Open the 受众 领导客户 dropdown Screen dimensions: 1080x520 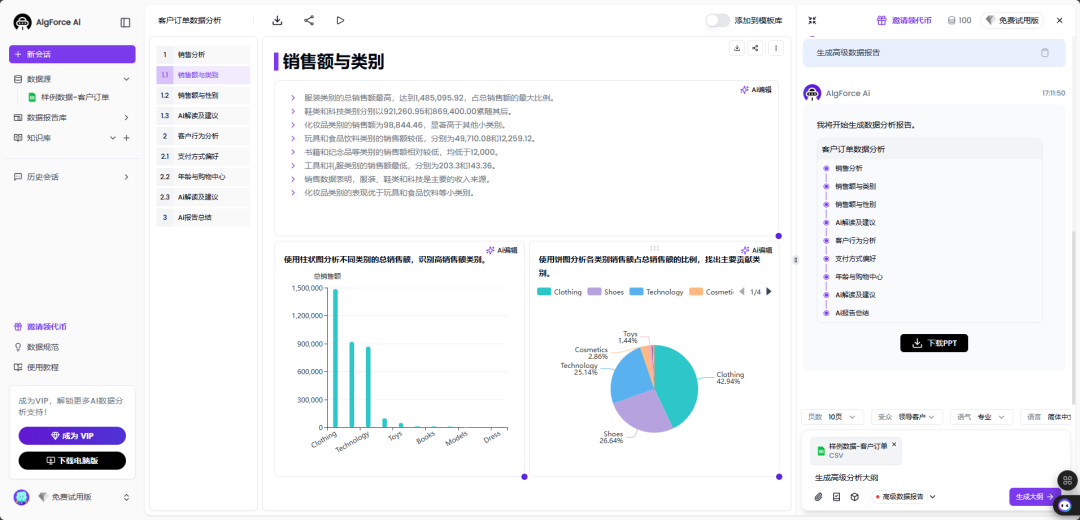(x=906, y=417)
